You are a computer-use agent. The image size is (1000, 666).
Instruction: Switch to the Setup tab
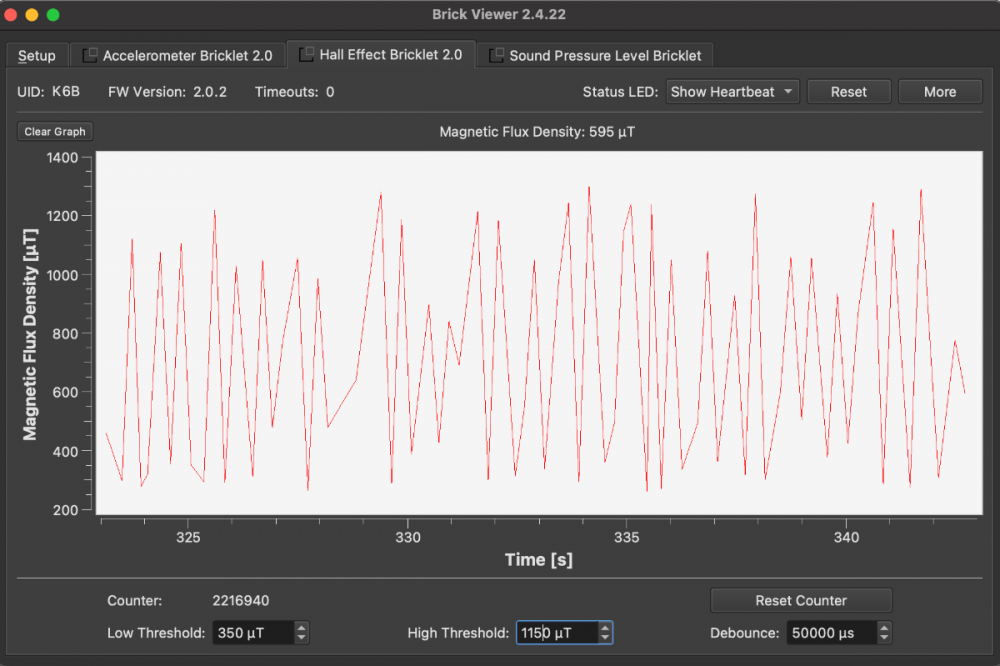37,56
